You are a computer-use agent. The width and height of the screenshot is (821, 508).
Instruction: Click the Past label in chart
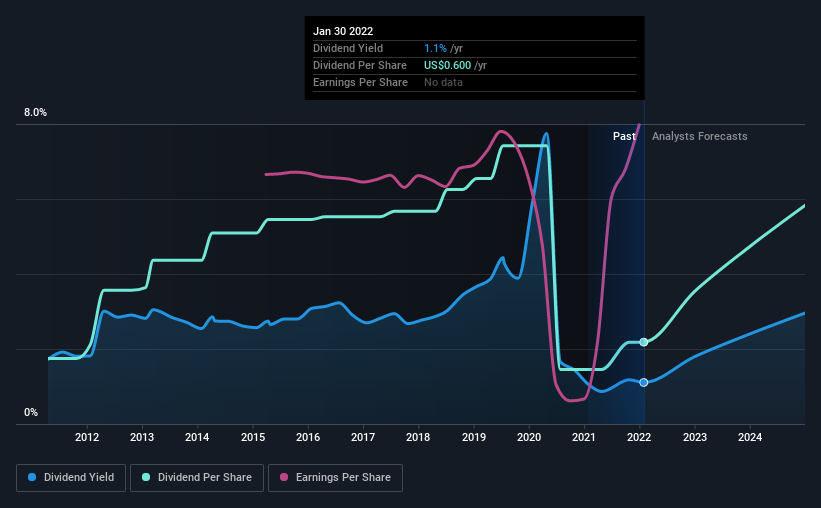(x=624, y=136)
